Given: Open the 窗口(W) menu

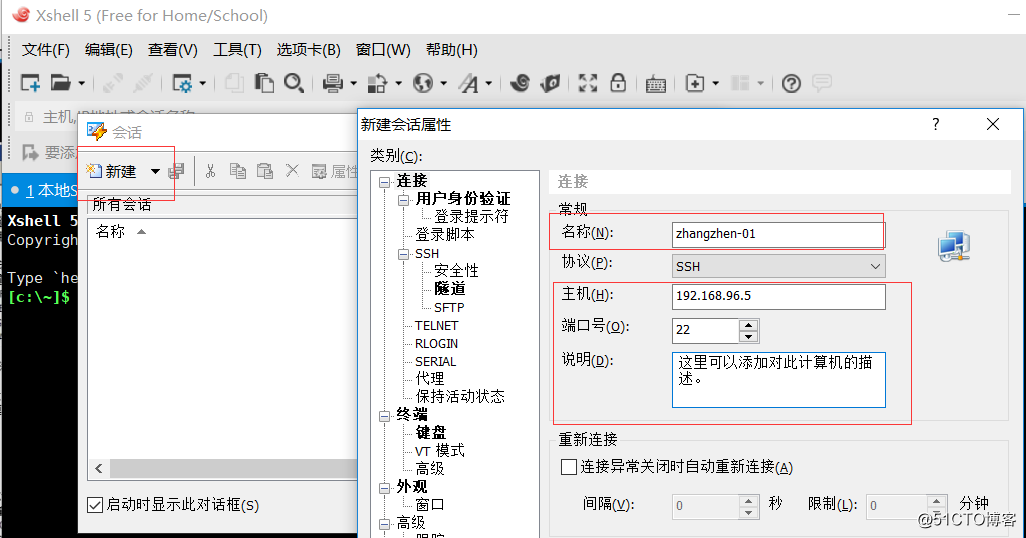Looking at the screenshot, I should [x=383, y=50].
